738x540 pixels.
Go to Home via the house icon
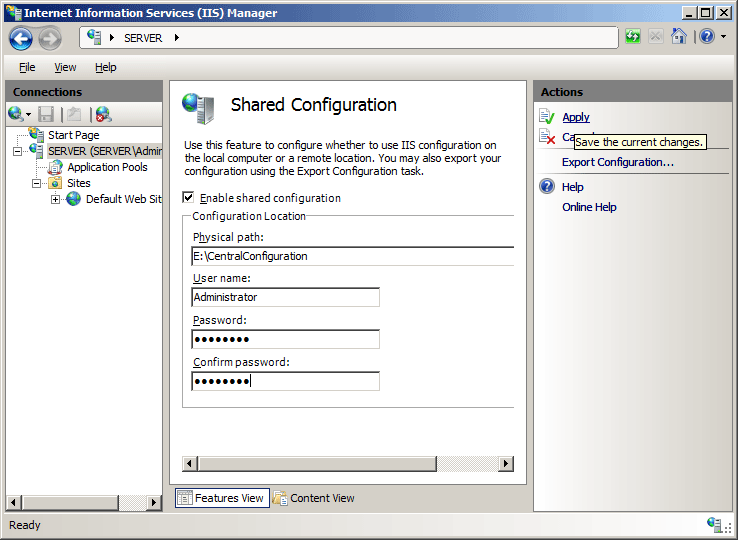click(678, 36)
